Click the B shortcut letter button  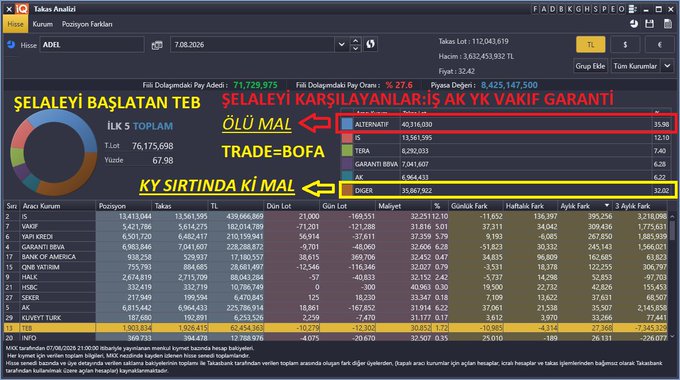click(561, 9)
